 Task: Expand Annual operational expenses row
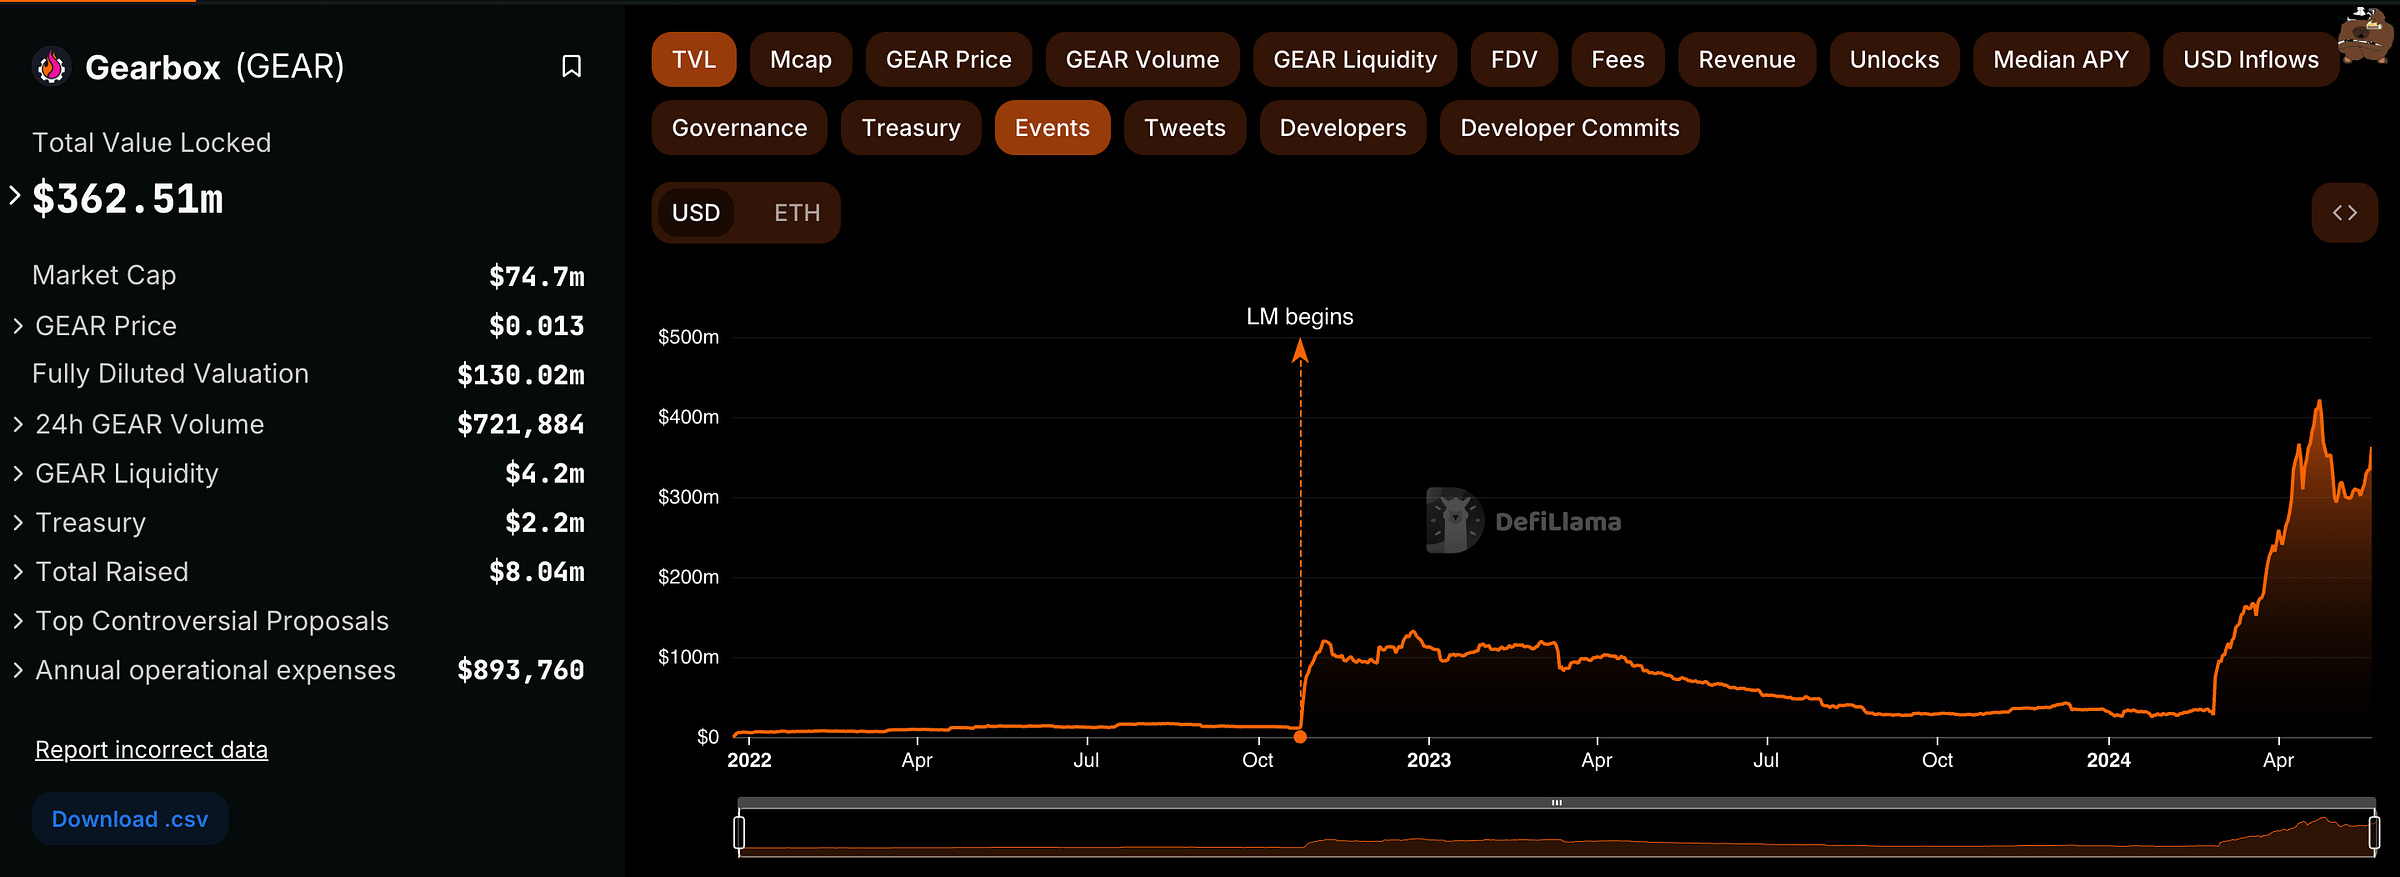point(18,670)
